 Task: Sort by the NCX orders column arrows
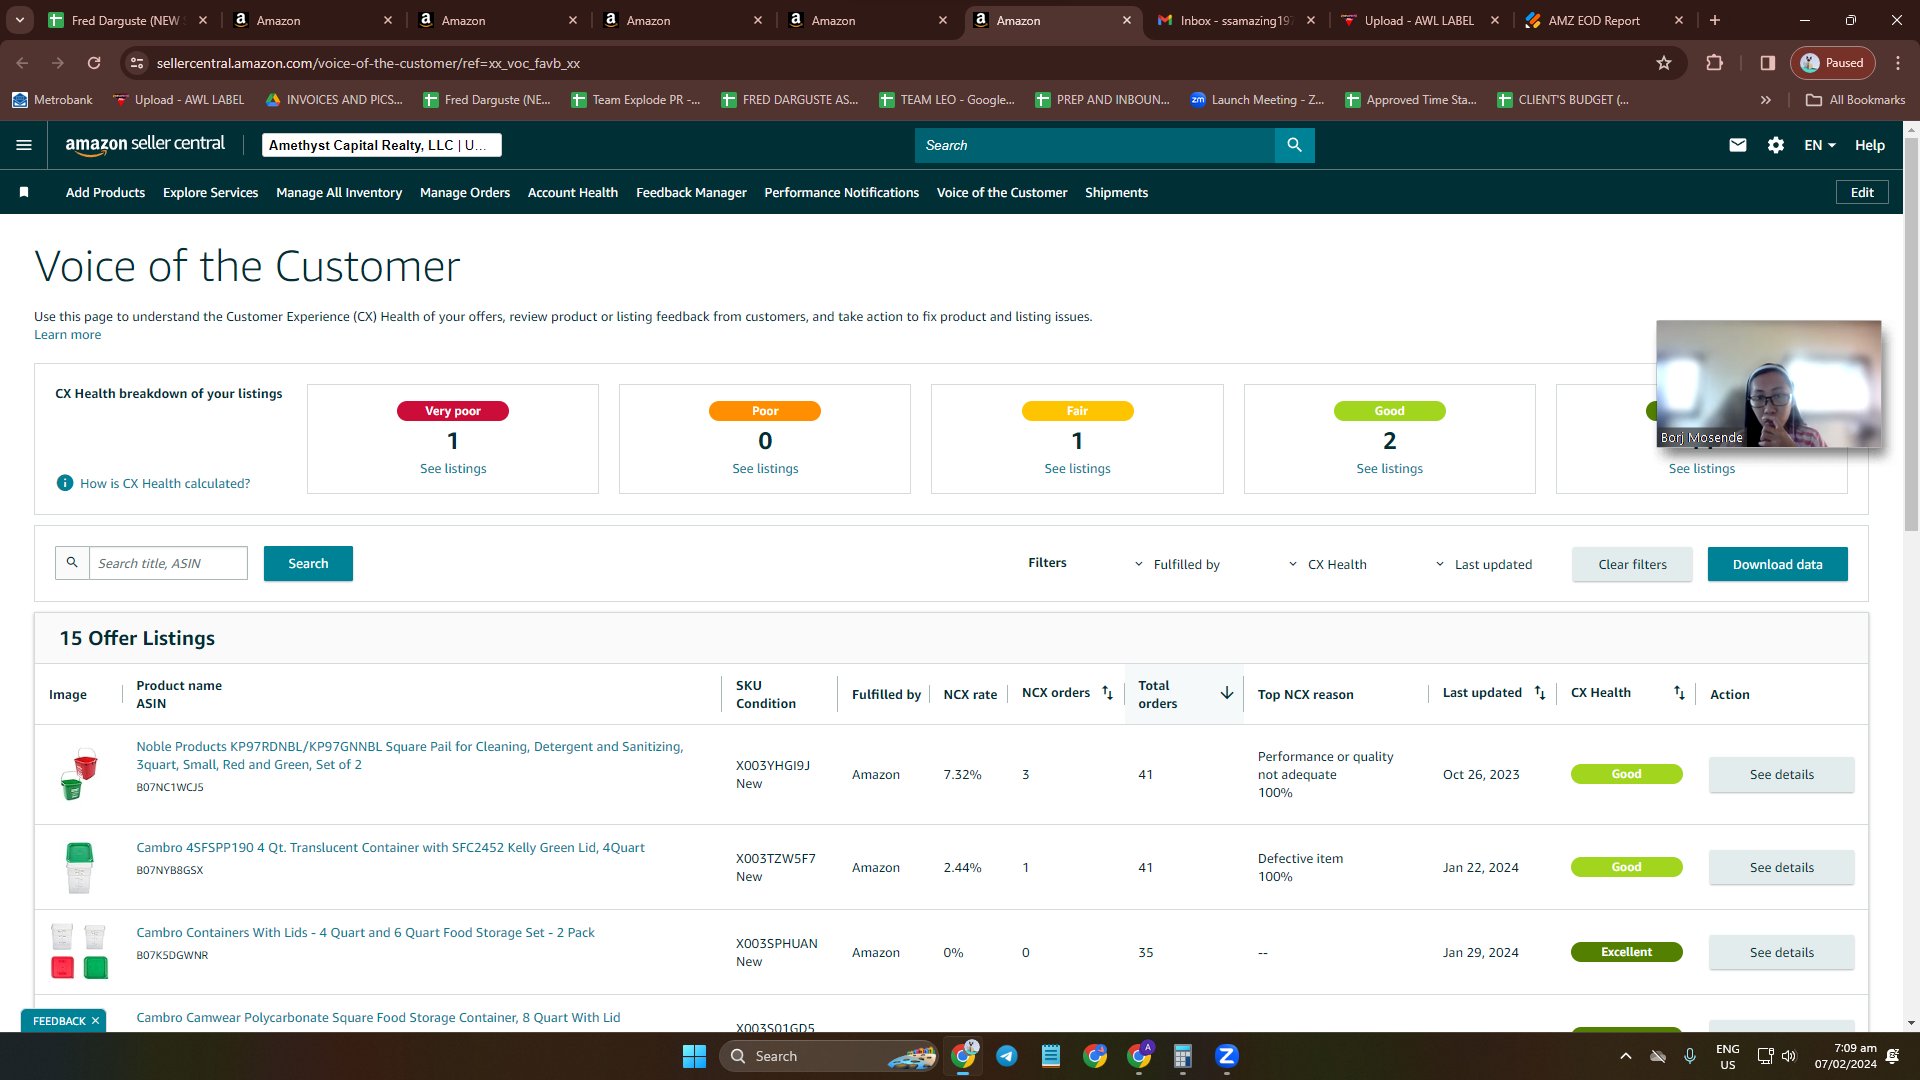pyautogui.click(x=1107, y=693)
